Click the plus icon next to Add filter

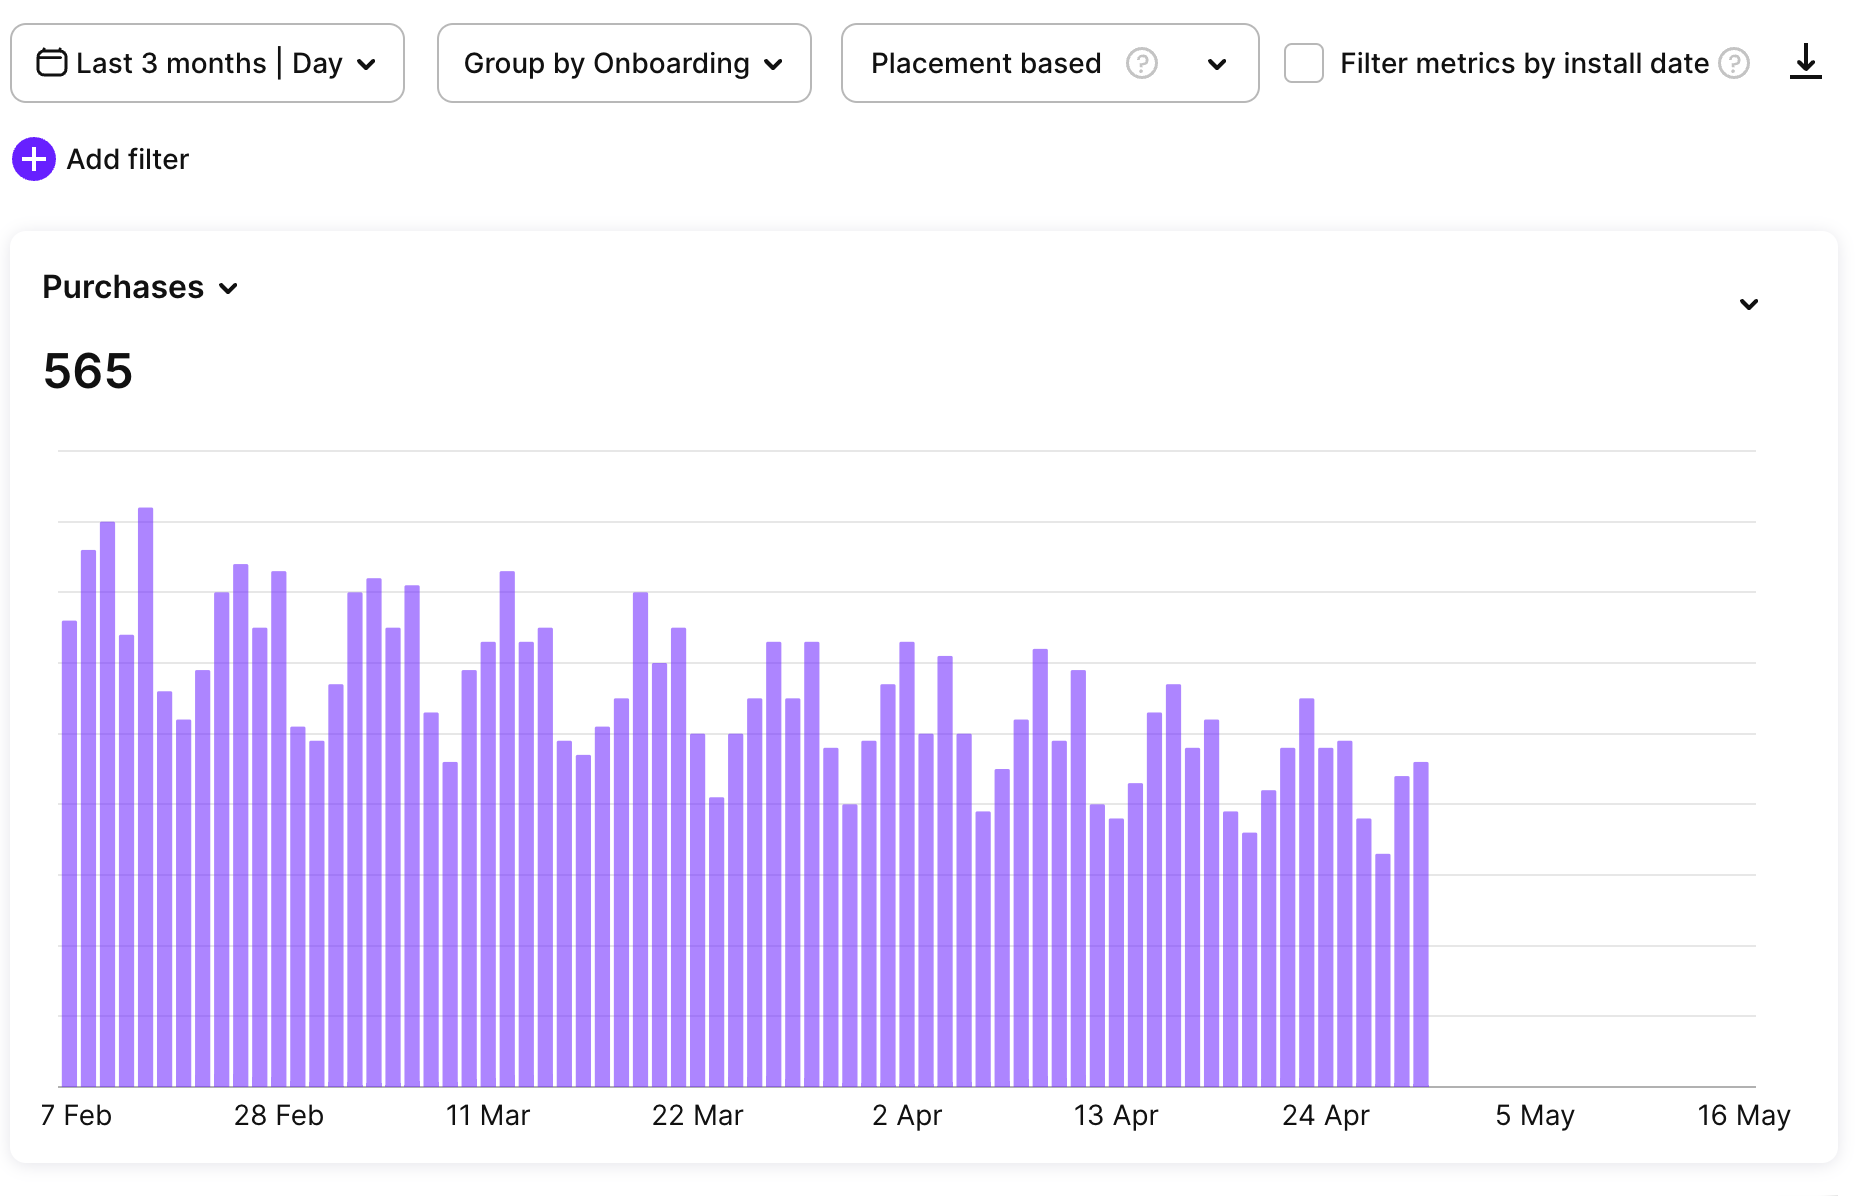33,158
